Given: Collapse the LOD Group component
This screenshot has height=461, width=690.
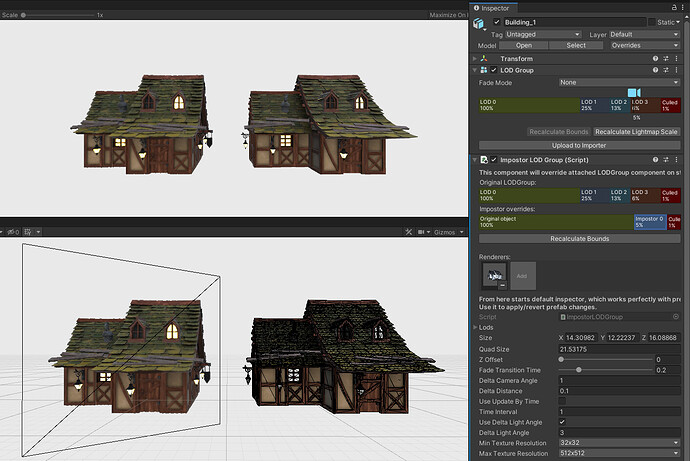Looking at the screenshot, I should (x=475, y=70).
